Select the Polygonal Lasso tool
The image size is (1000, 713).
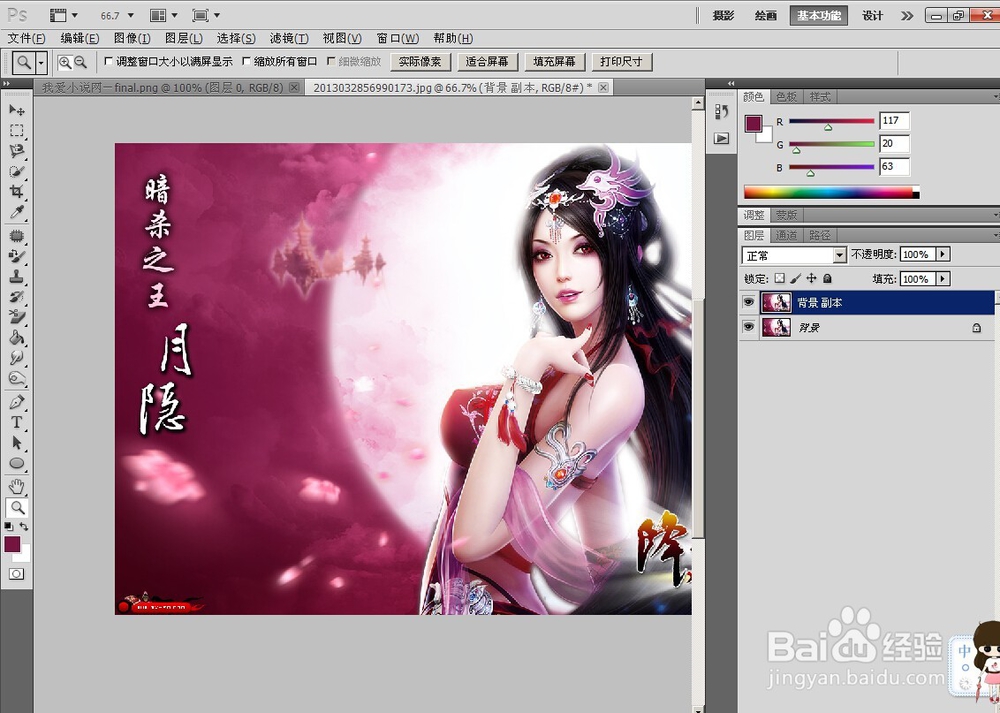[x=17, y=151]
